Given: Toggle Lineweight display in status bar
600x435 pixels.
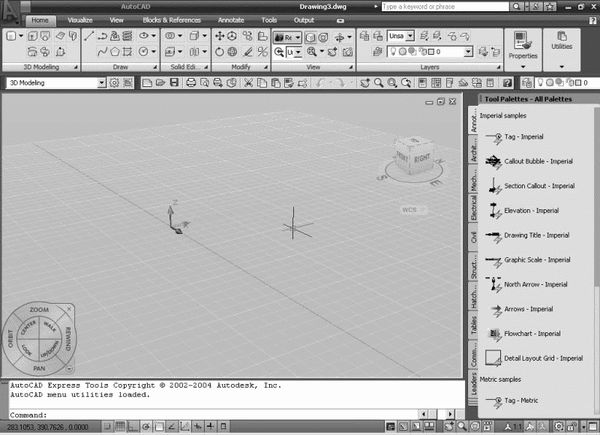Looking at the screenshot, I should 210,426.
